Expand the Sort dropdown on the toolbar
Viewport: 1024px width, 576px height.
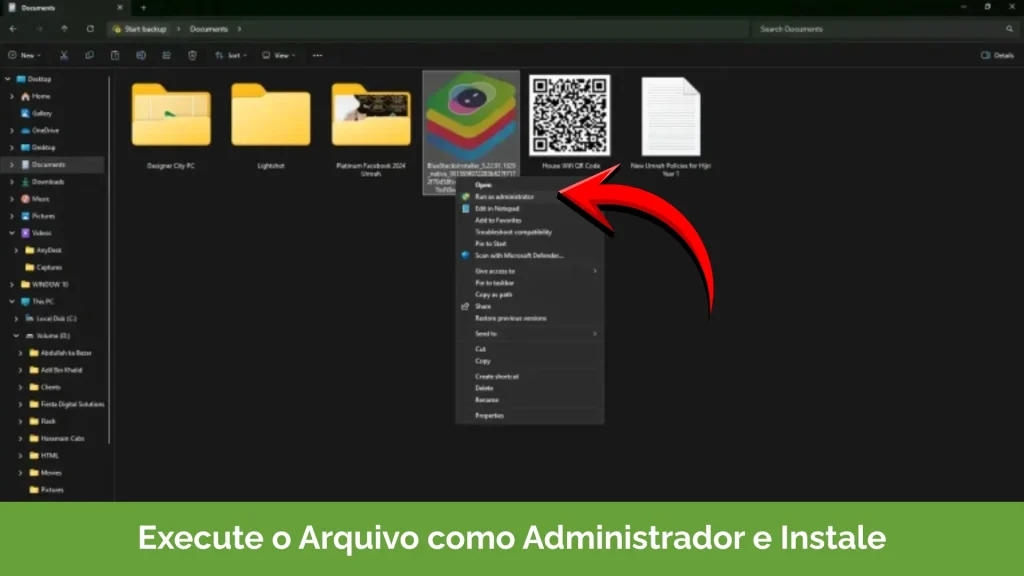[233, 55]
